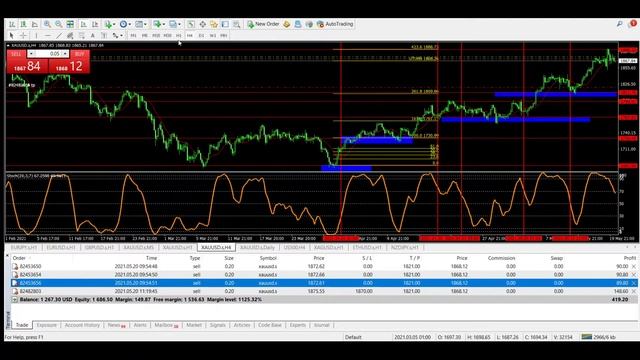Toggle chart auto scroll
The height and width of the screenshot is (360, 640).
coord(83,24)
